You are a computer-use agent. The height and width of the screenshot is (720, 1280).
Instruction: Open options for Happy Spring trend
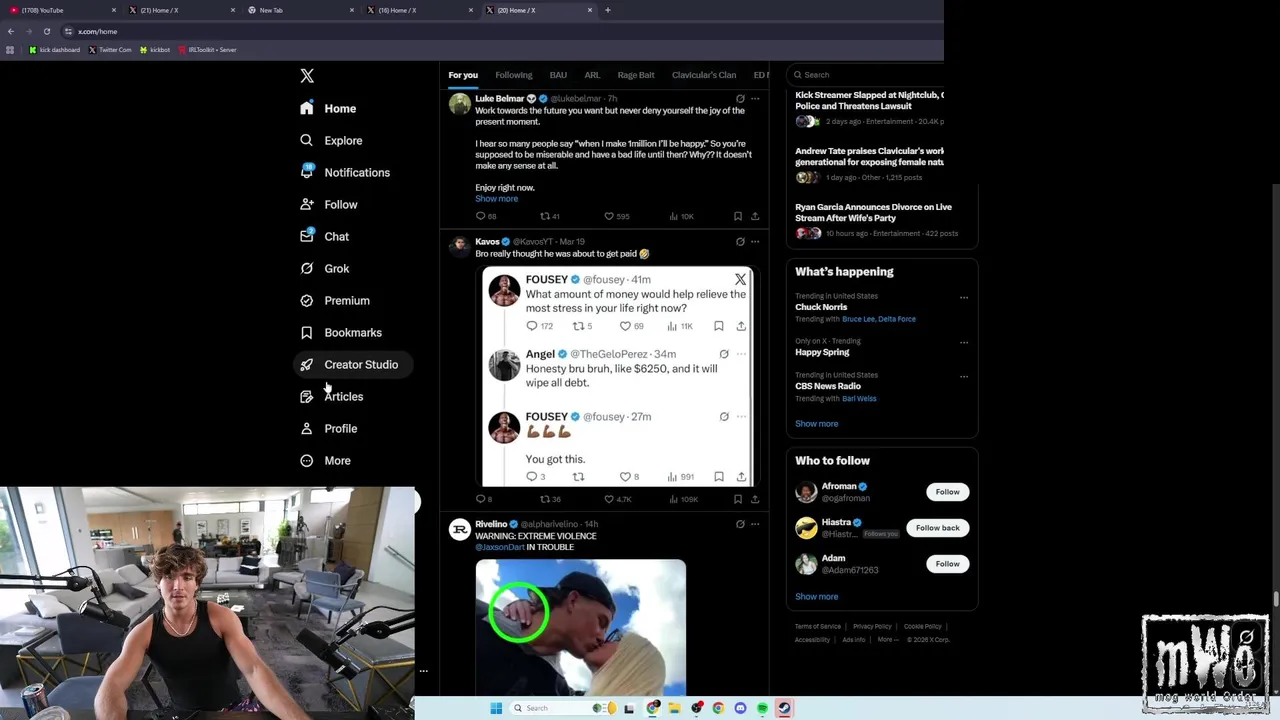[x=964, y=342]
